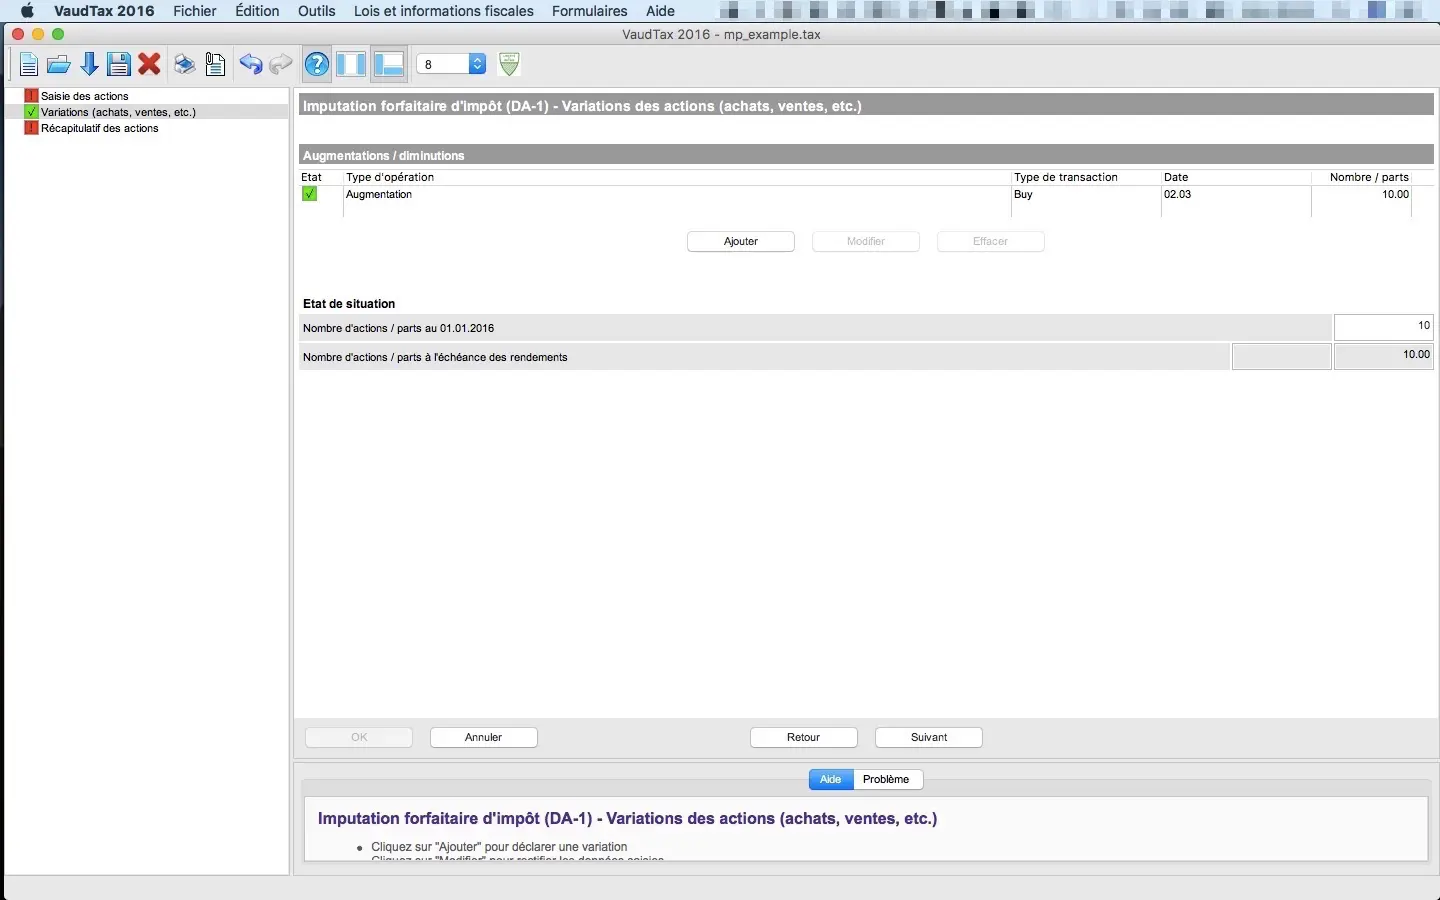Click the Etat column header

pyautogui.click(x=320, y=177)
